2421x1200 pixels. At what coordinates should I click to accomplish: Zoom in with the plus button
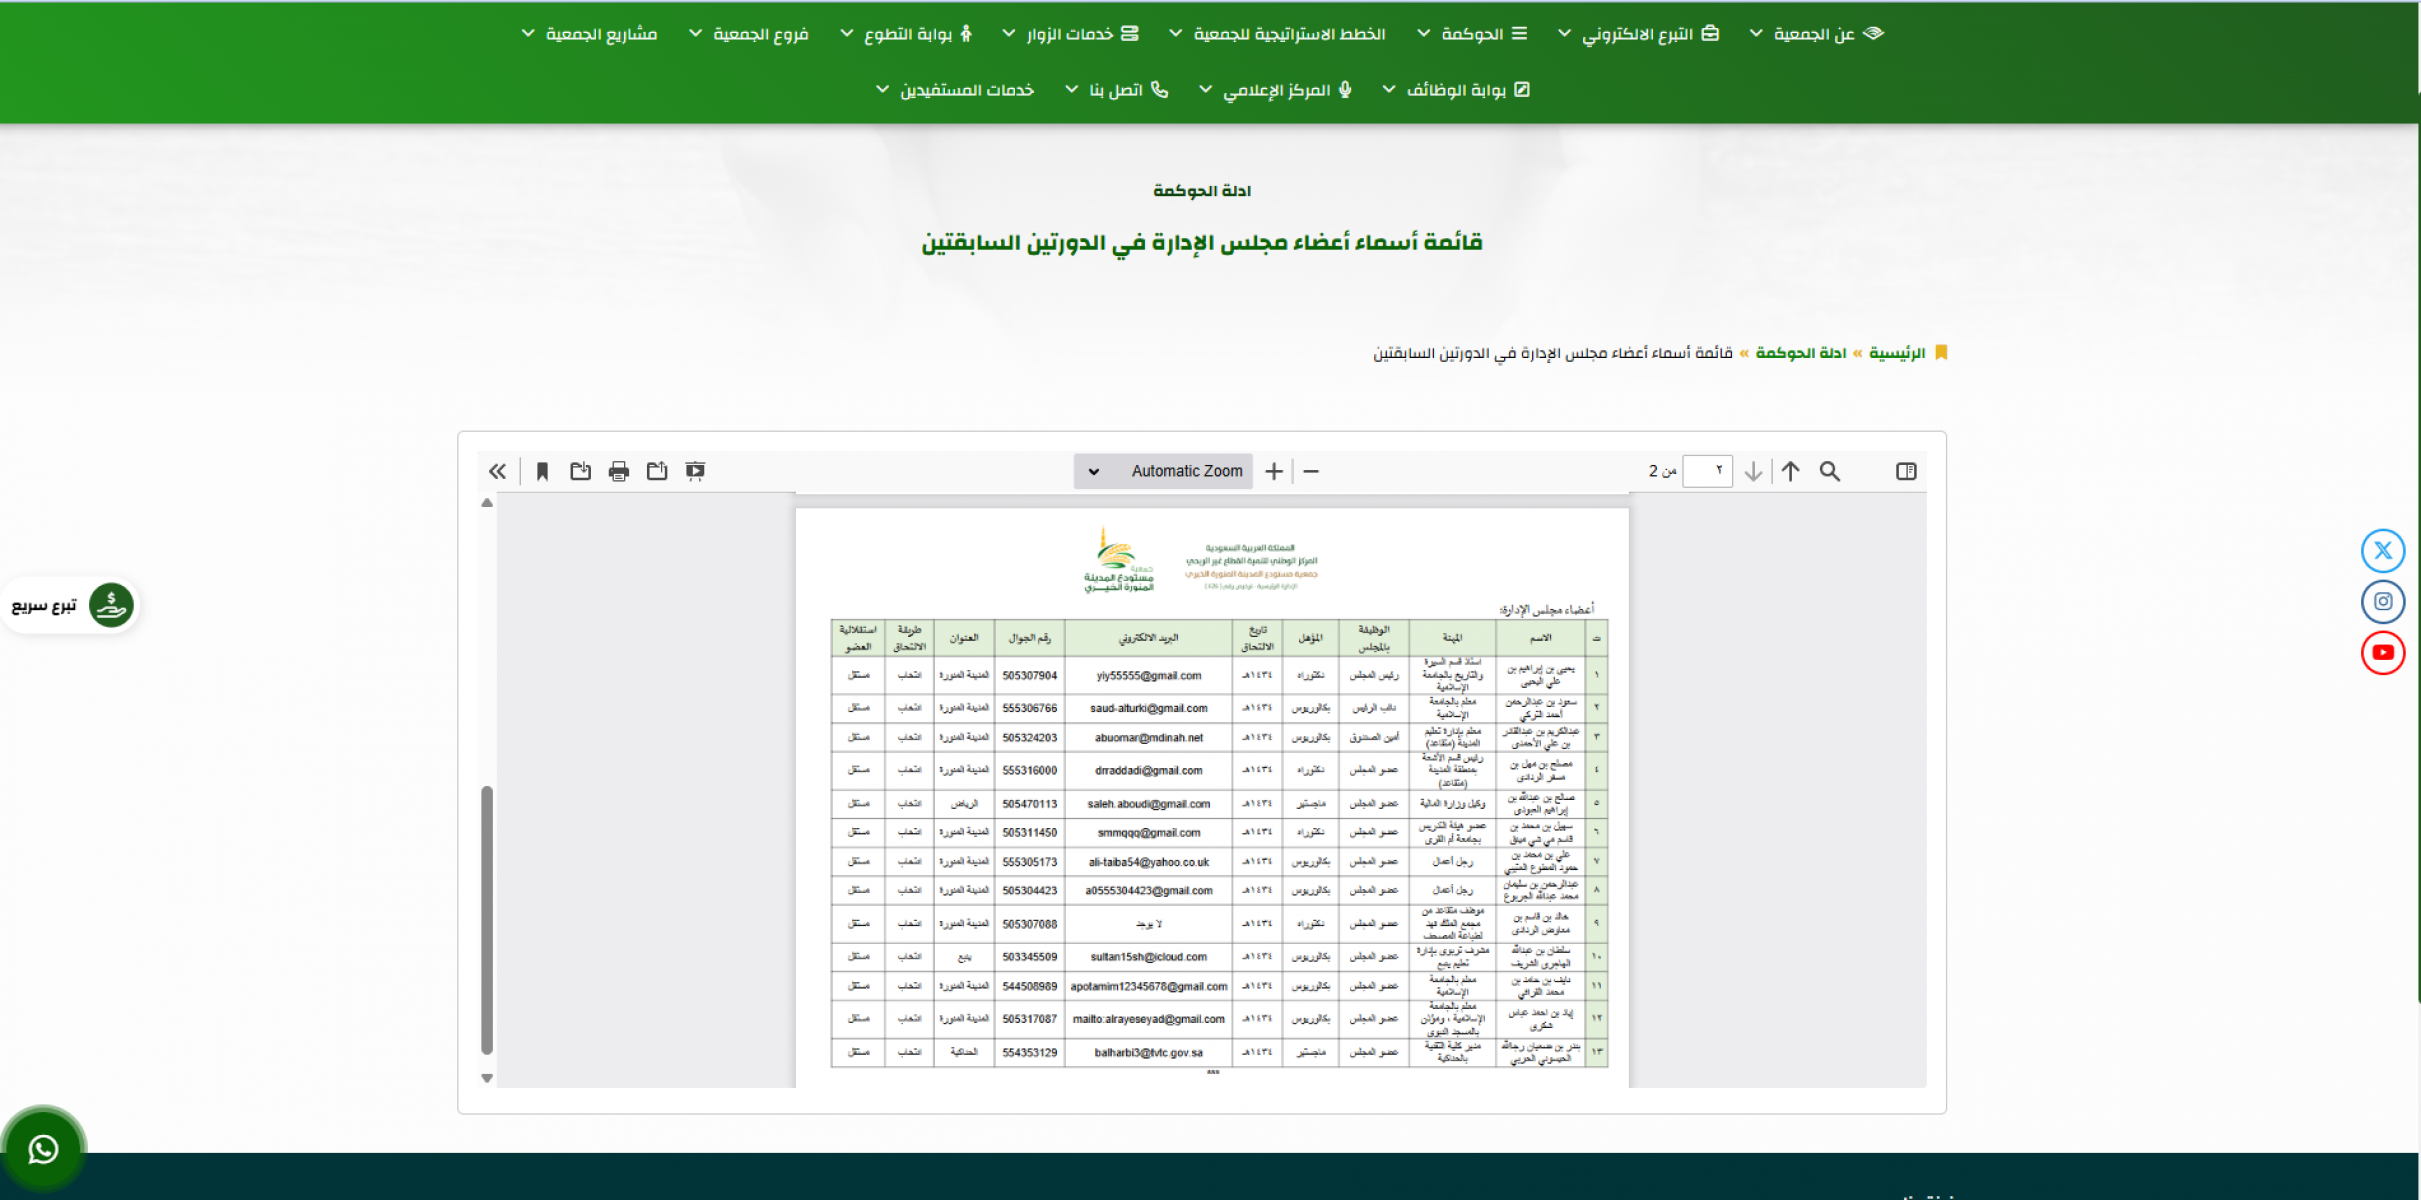[1273, 471]
